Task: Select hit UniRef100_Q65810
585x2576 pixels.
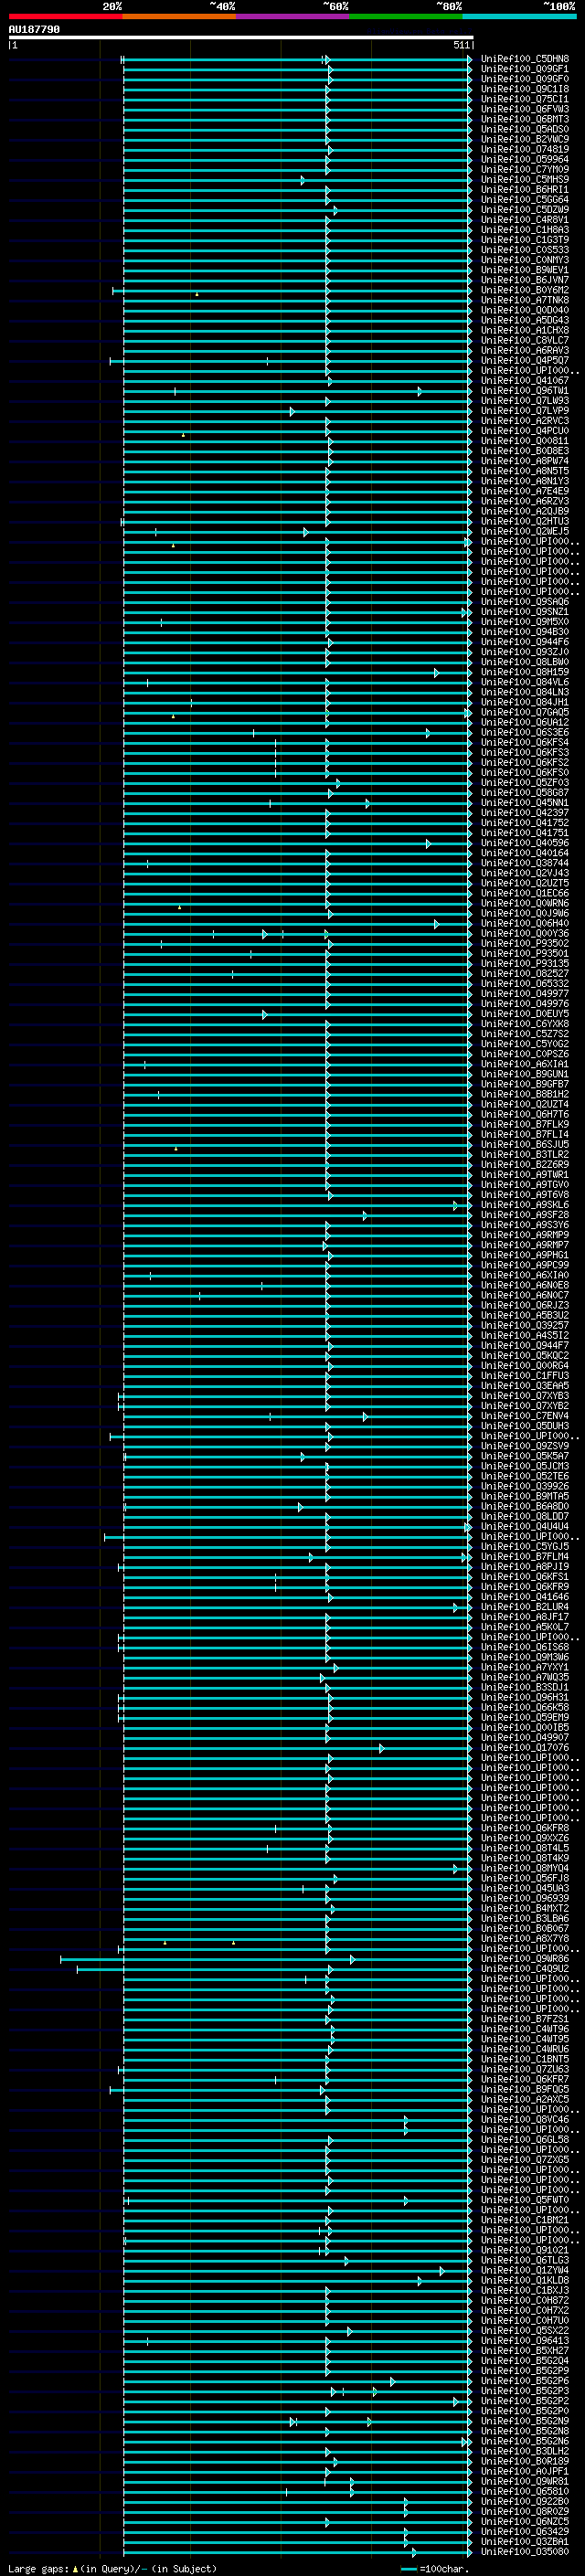Action: tap(525, 2491)
